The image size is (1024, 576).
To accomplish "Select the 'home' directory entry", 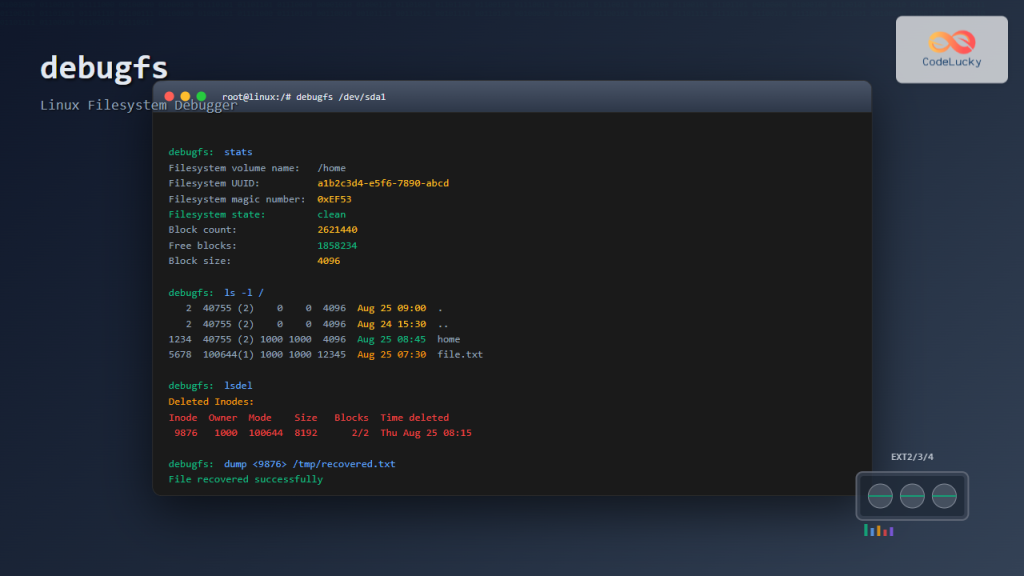I will click(448, 339).
